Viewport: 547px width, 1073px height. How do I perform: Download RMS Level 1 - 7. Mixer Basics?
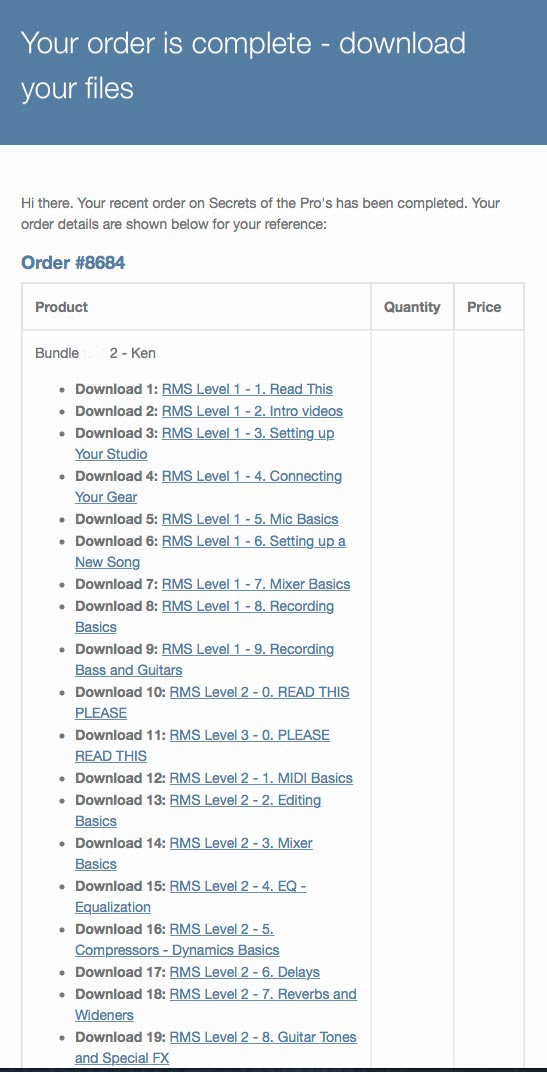point(256,584)
